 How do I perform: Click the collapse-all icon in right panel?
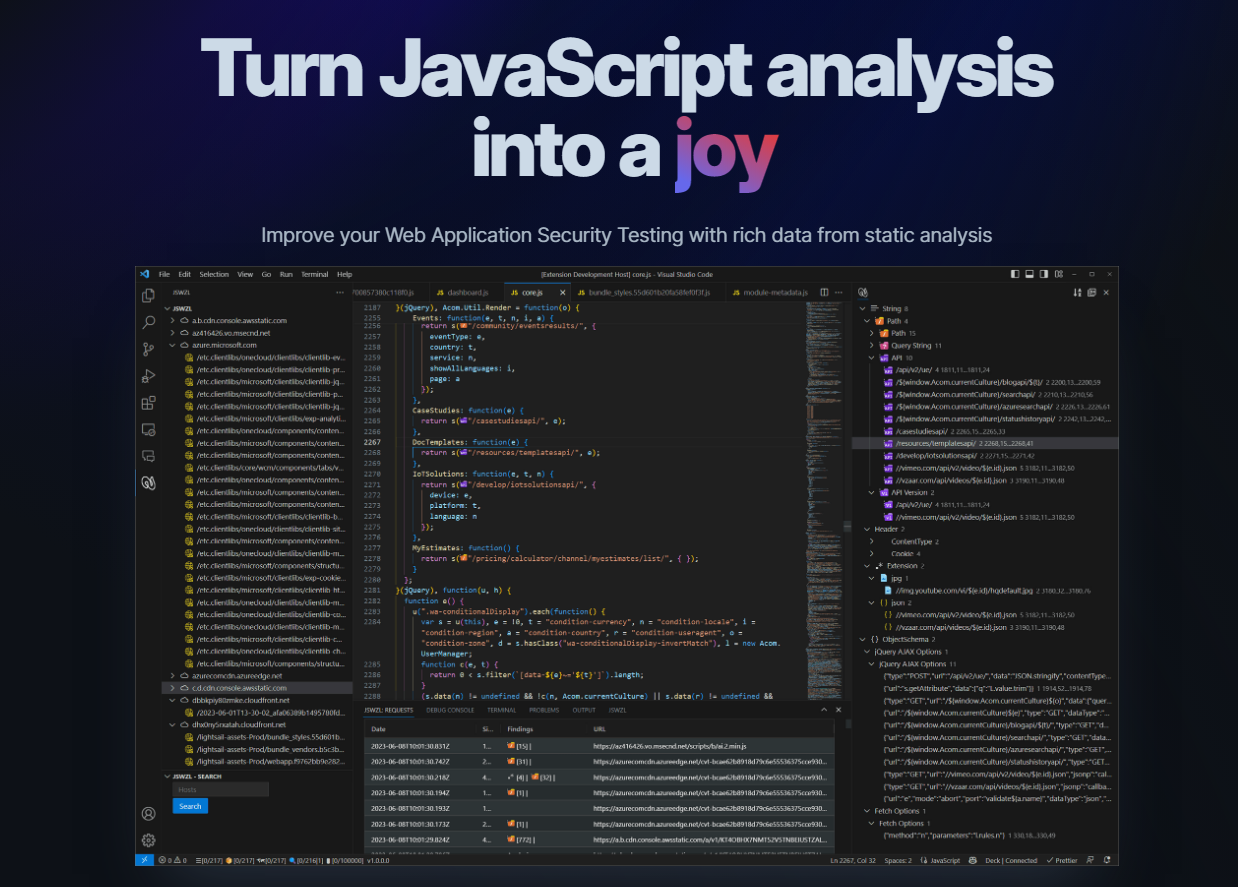click(x=1092, y=292)
